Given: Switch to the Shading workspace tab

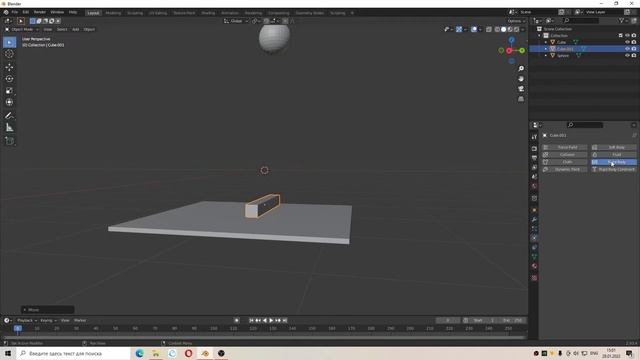Looking at the screenshot, I should click(208, 13).
